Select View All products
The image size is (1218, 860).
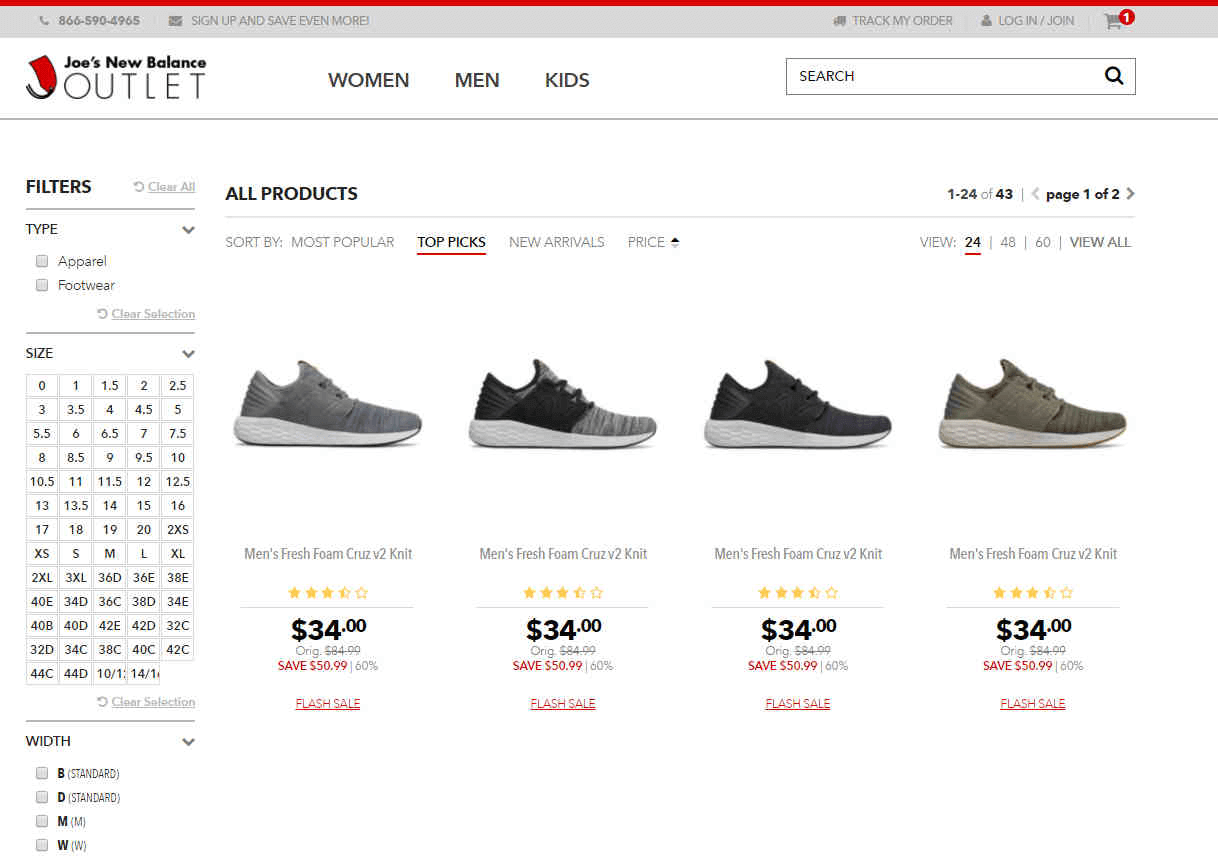(x=1100, y=242)
